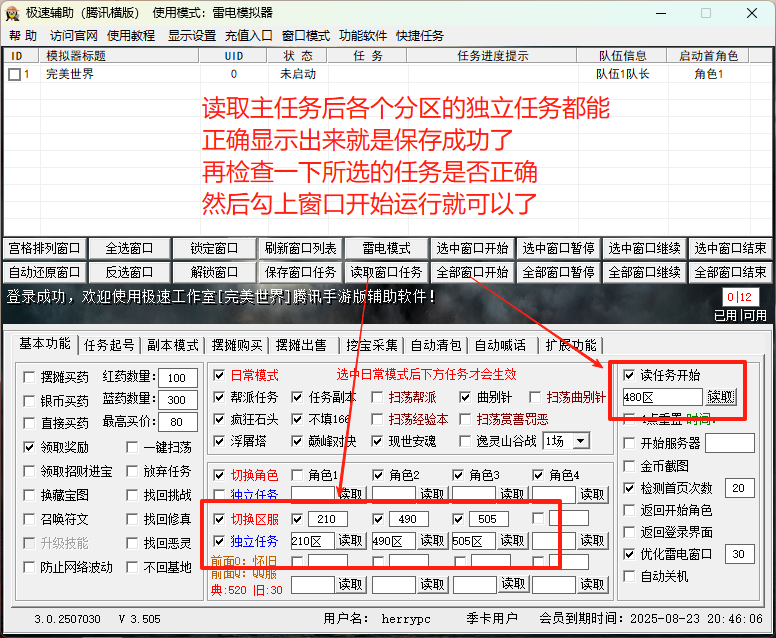Screen dimensions: 776x638
Task: Click the 选中窗口暂停 button
Action: coord(558,248)
